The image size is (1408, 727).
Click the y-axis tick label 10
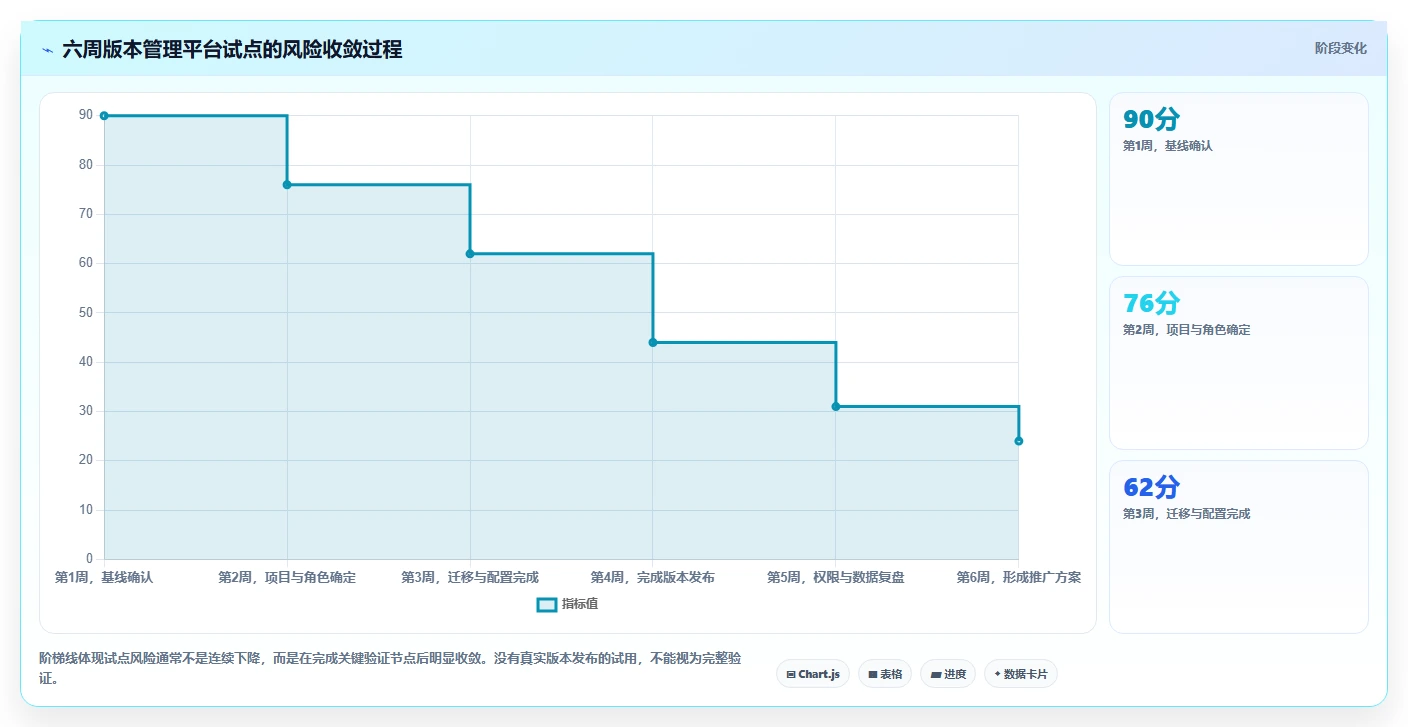[86, 510]
